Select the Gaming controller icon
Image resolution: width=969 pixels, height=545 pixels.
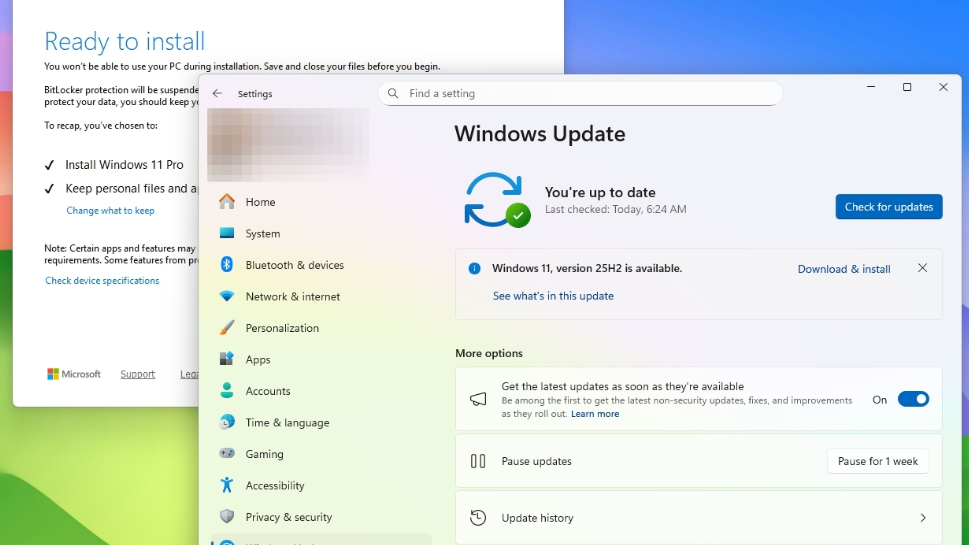coord(227,454)
